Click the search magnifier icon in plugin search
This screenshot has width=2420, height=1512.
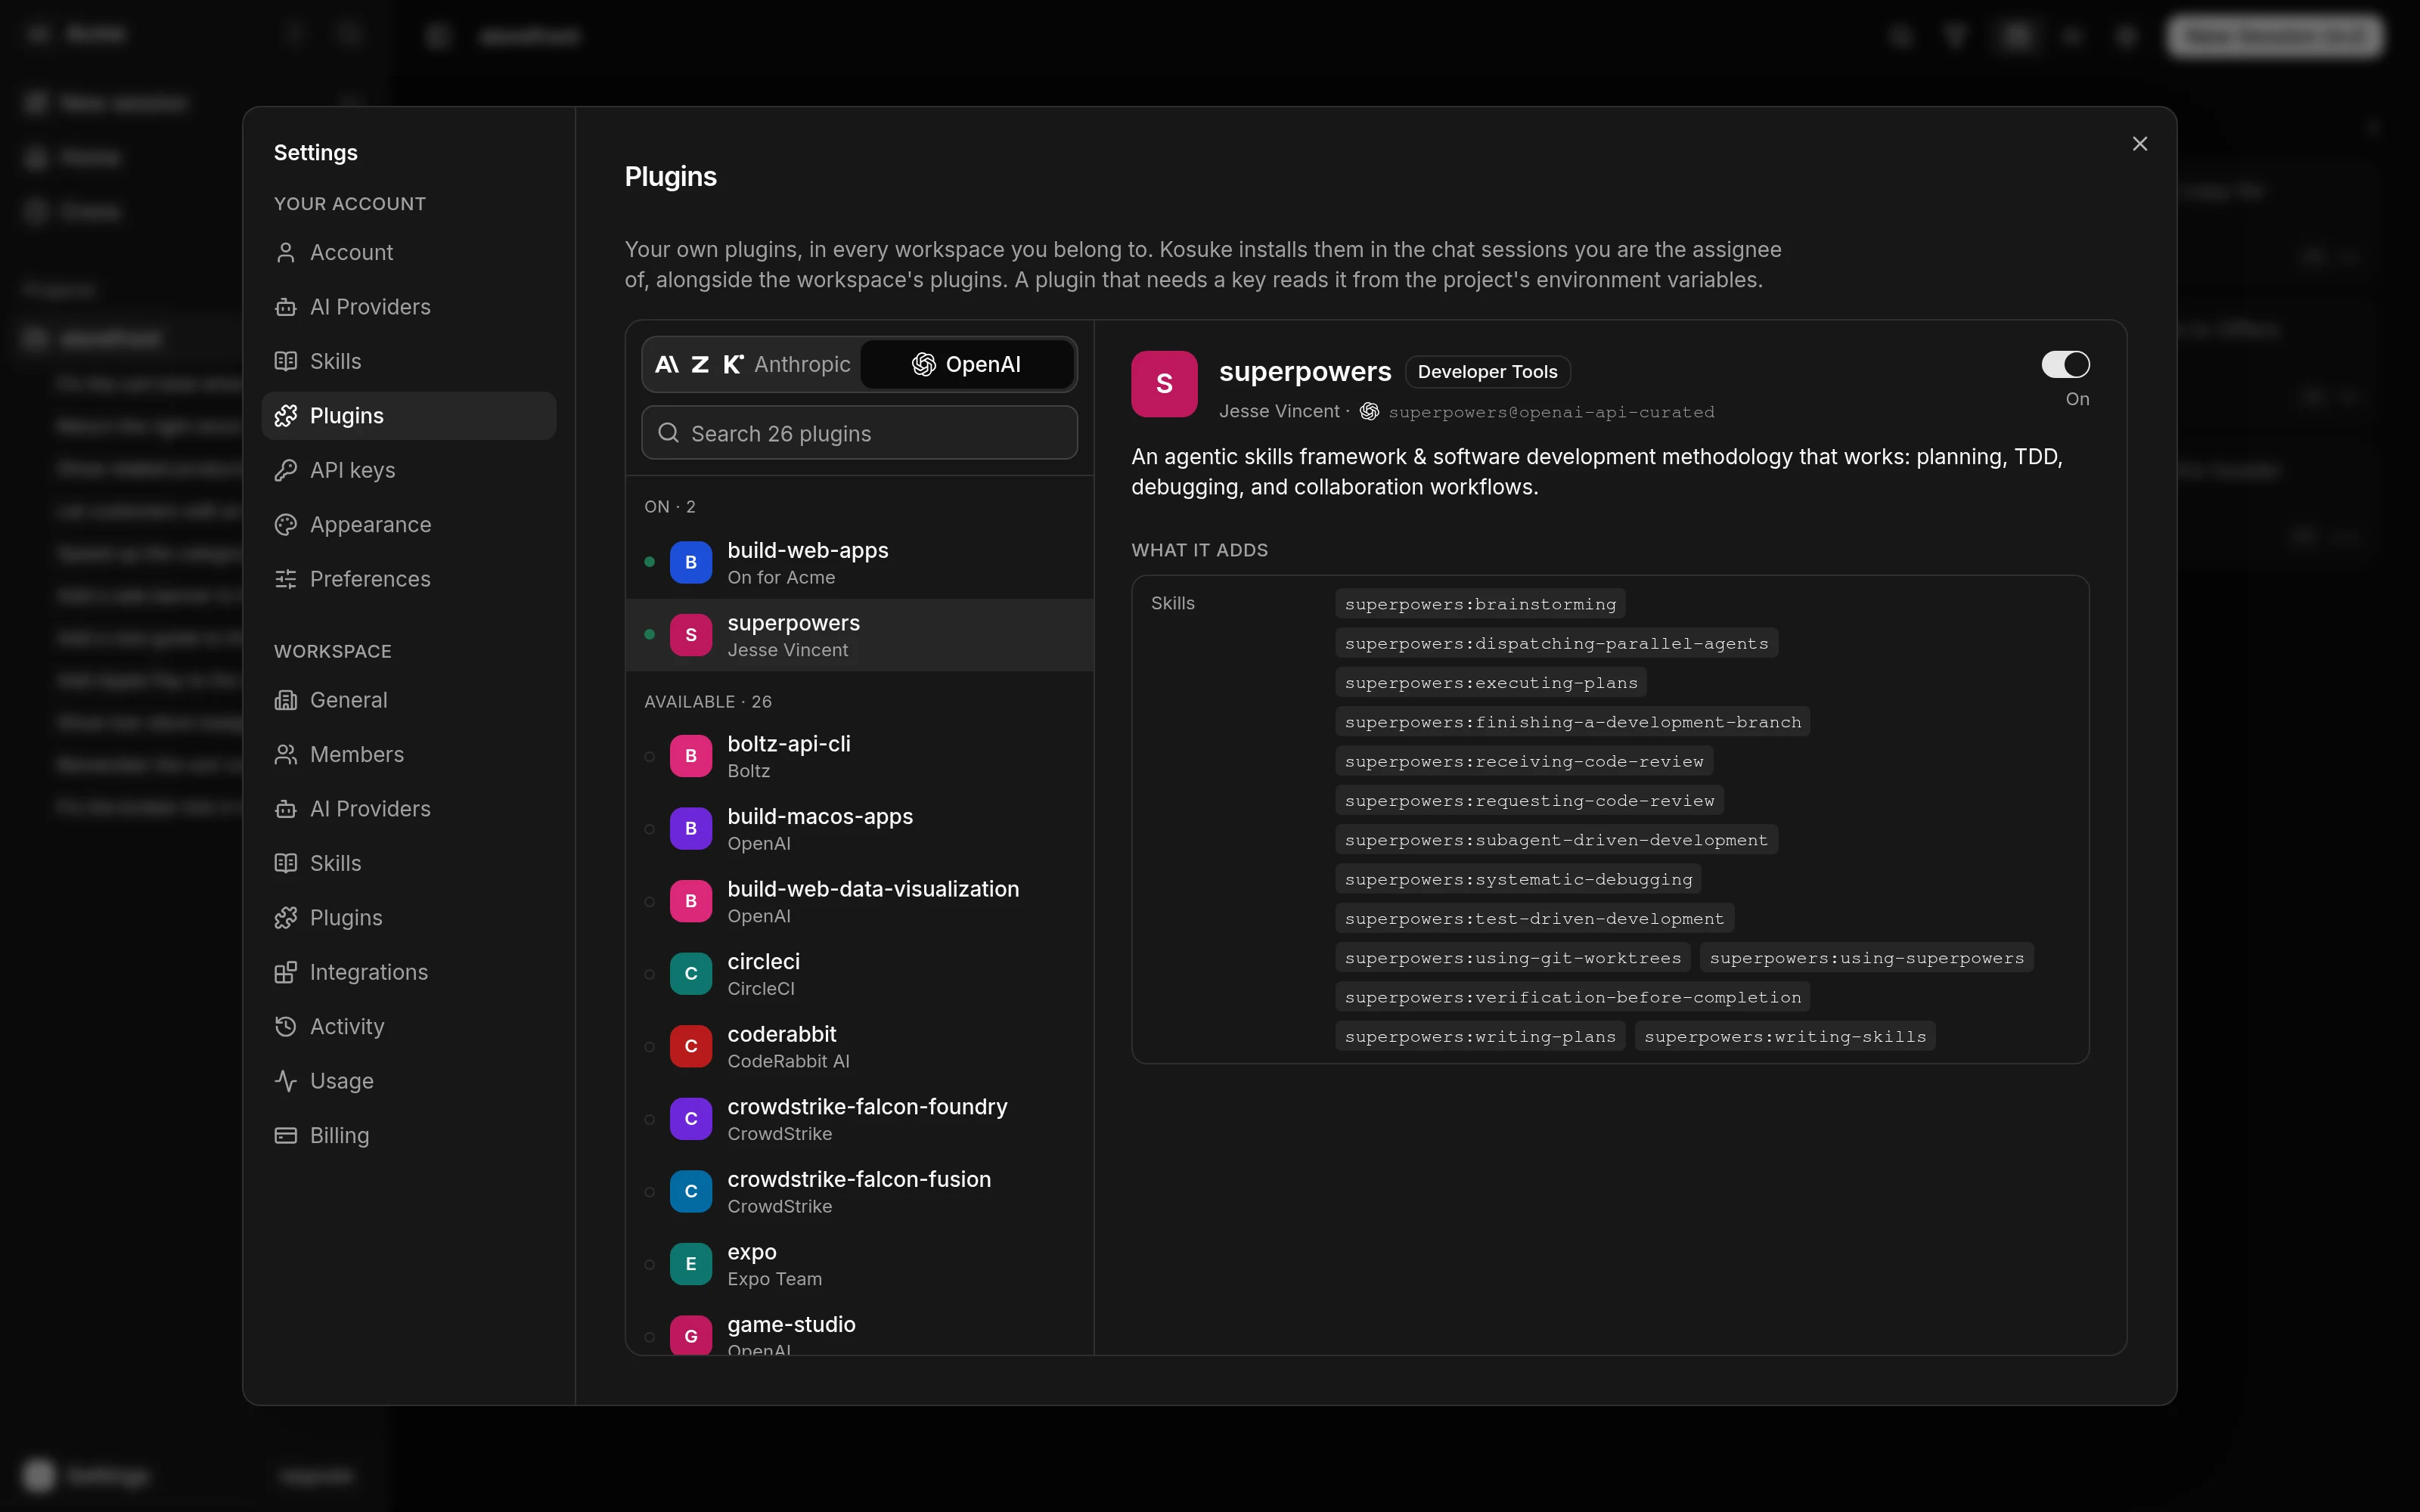coord(668,433)
